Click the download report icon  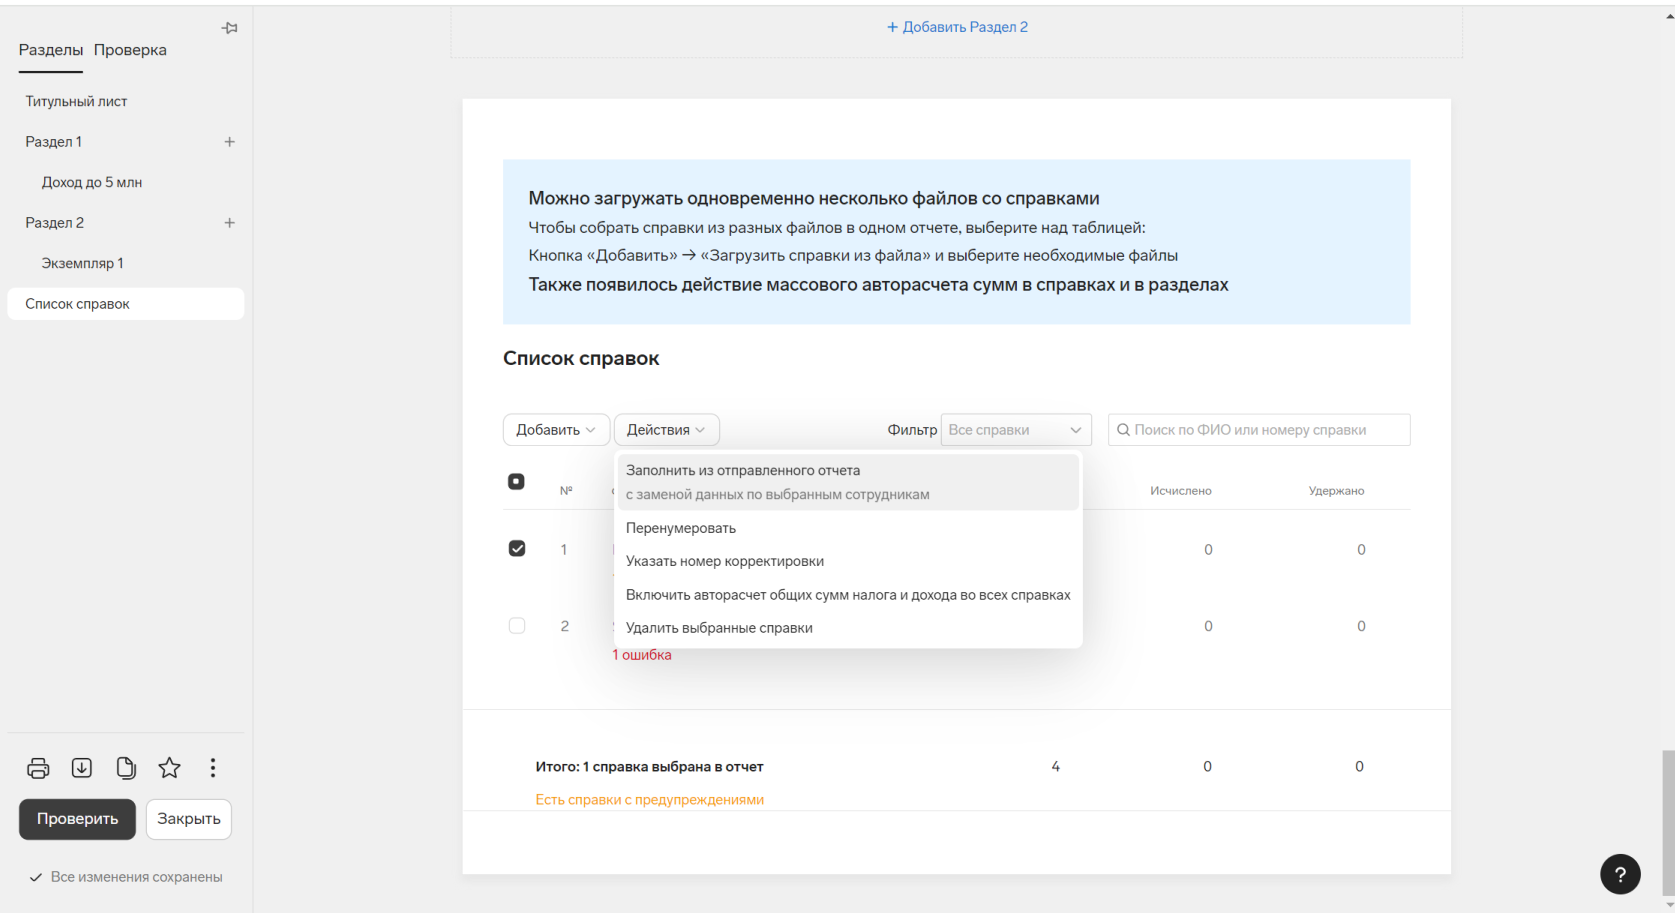click(82, 768)
